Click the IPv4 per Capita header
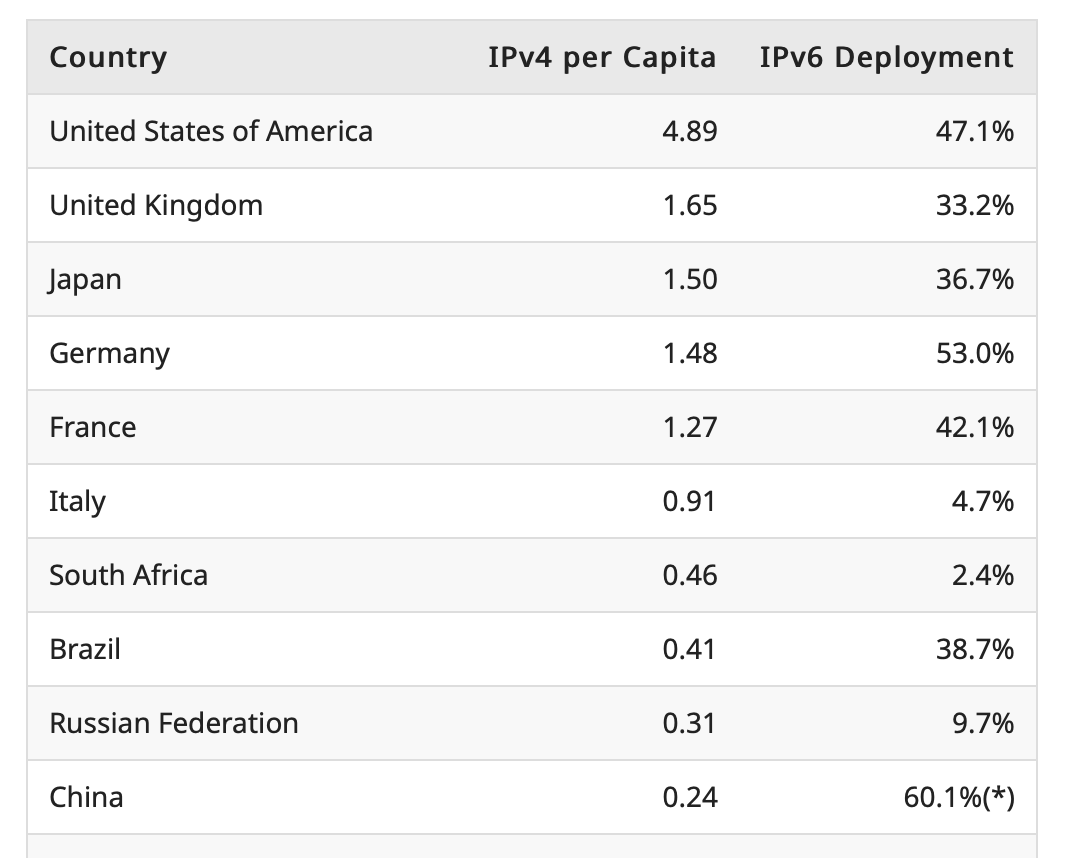The width and height of the screenshot is (1082, 858). coord(602,58)
